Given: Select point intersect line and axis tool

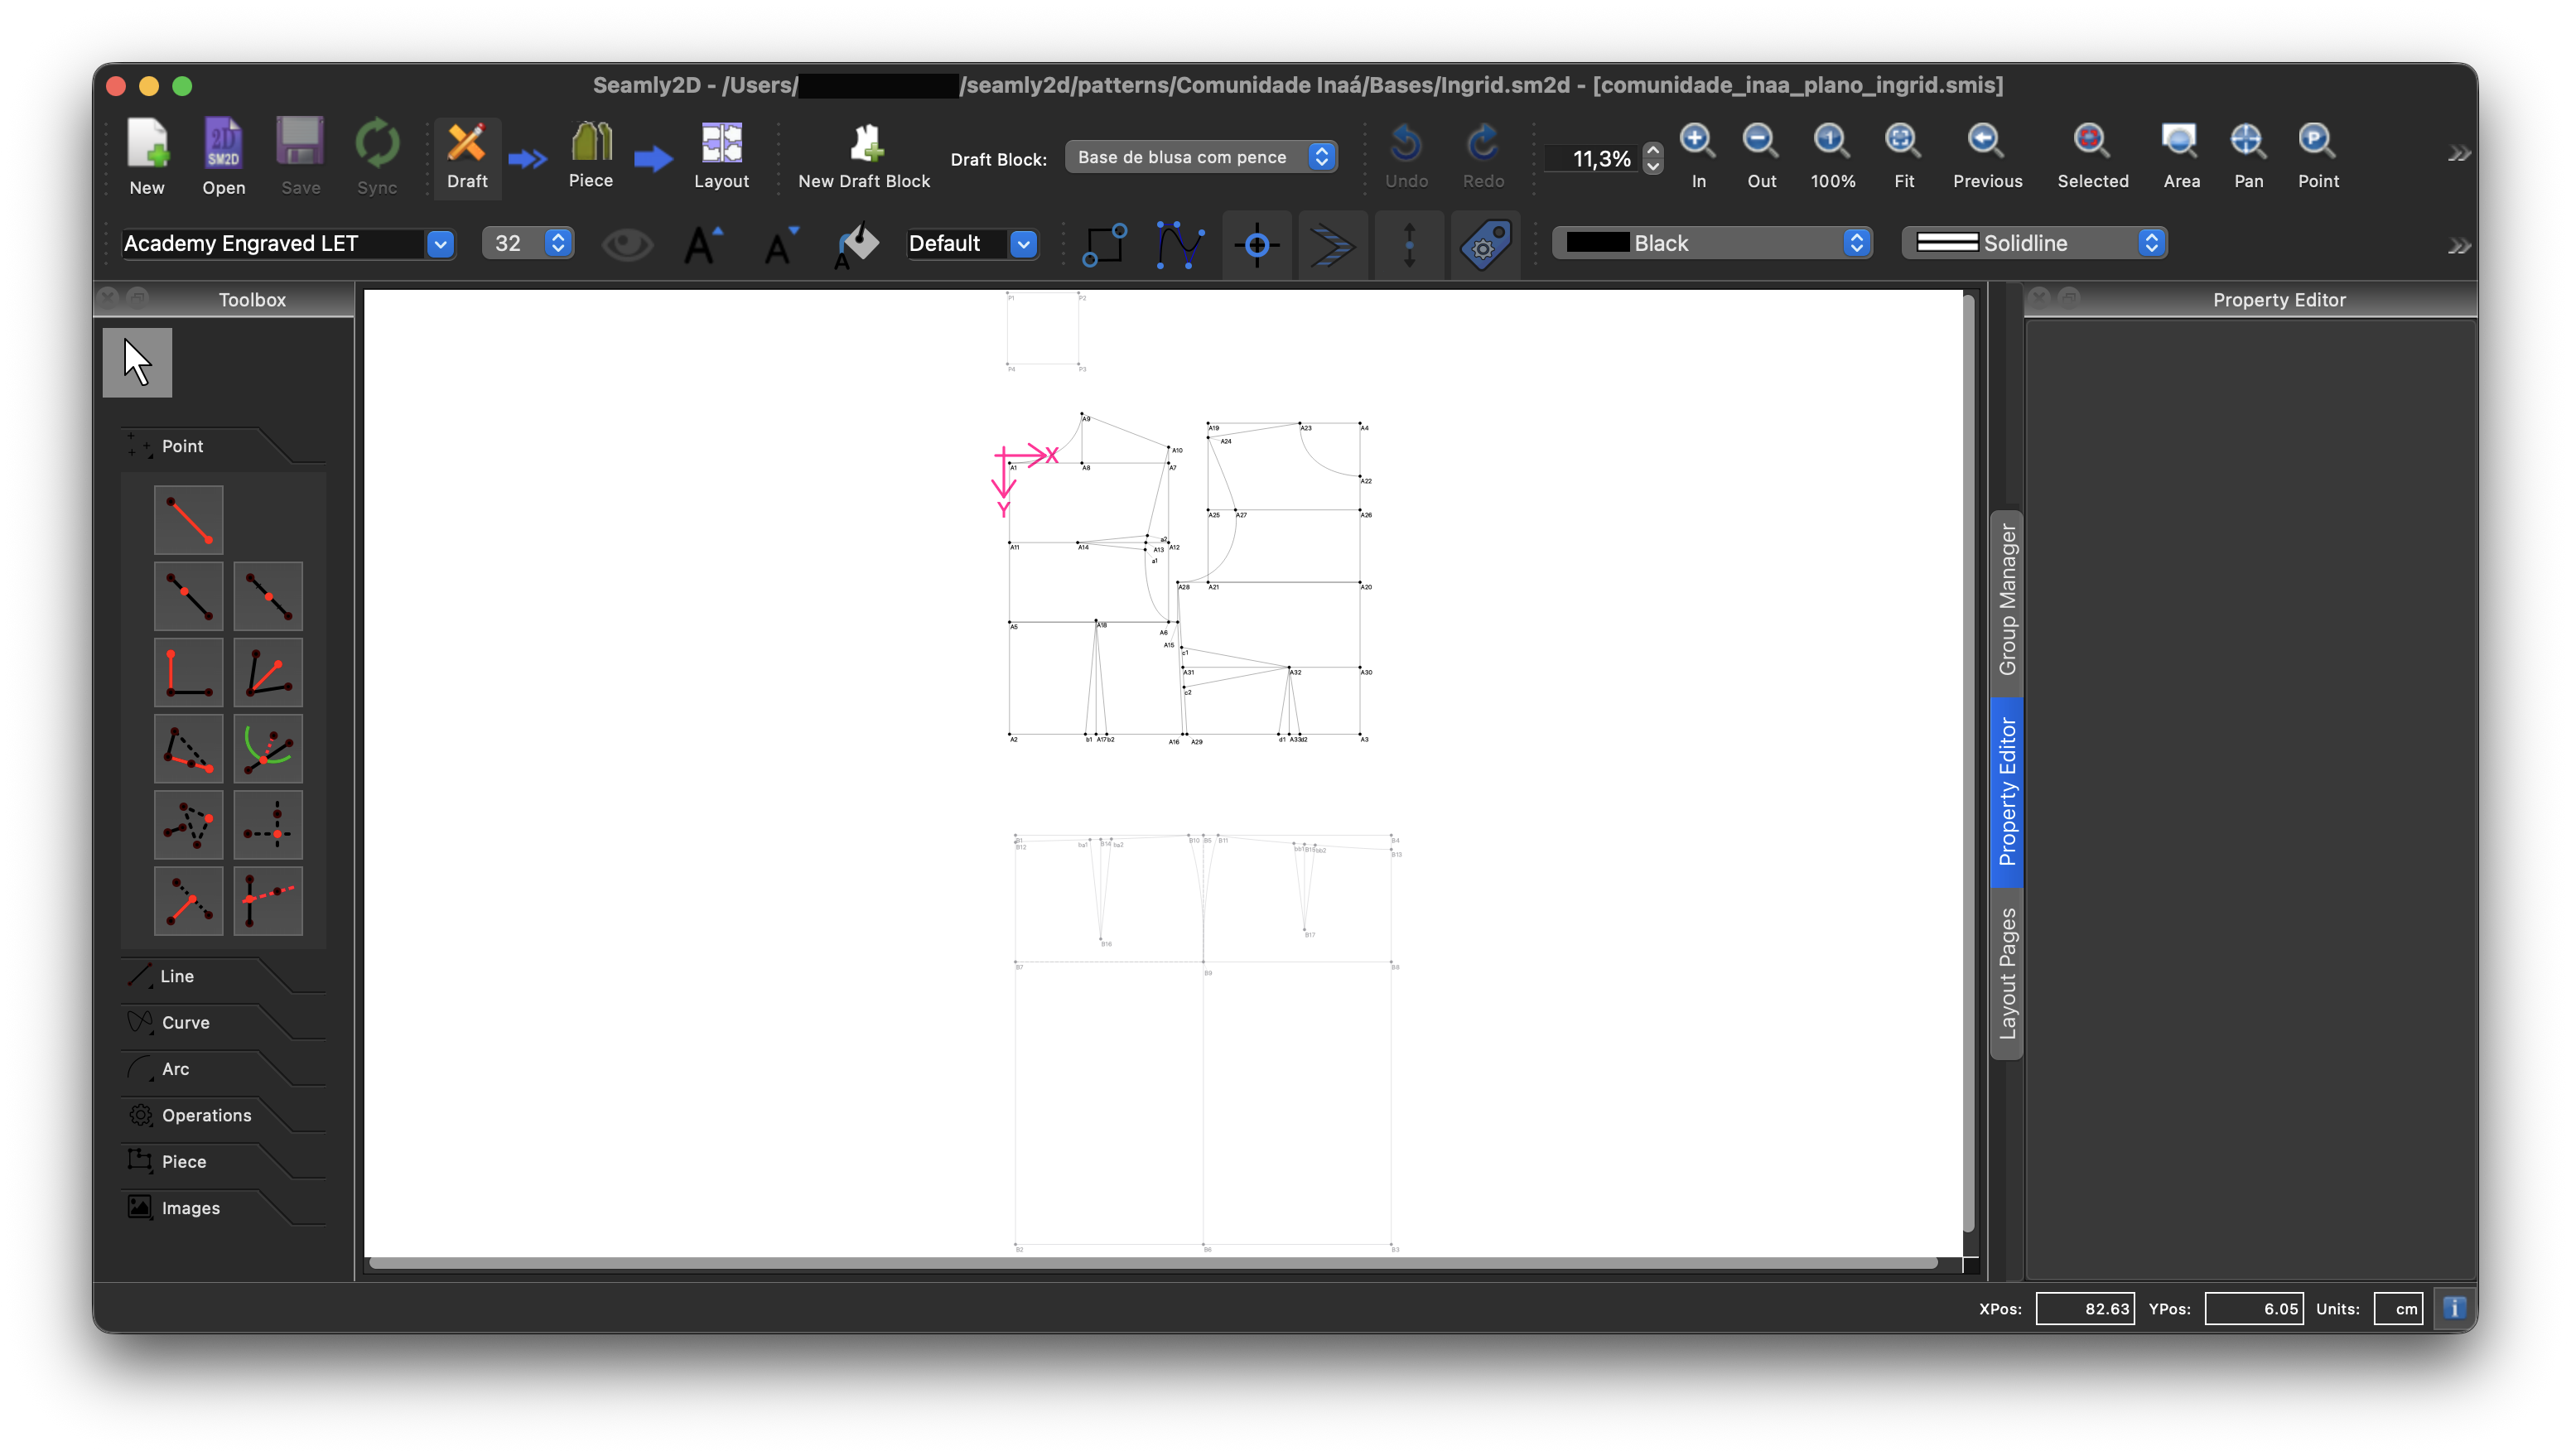Looking at the screenshot, I should pyautogui.click(x=268, y=901).
